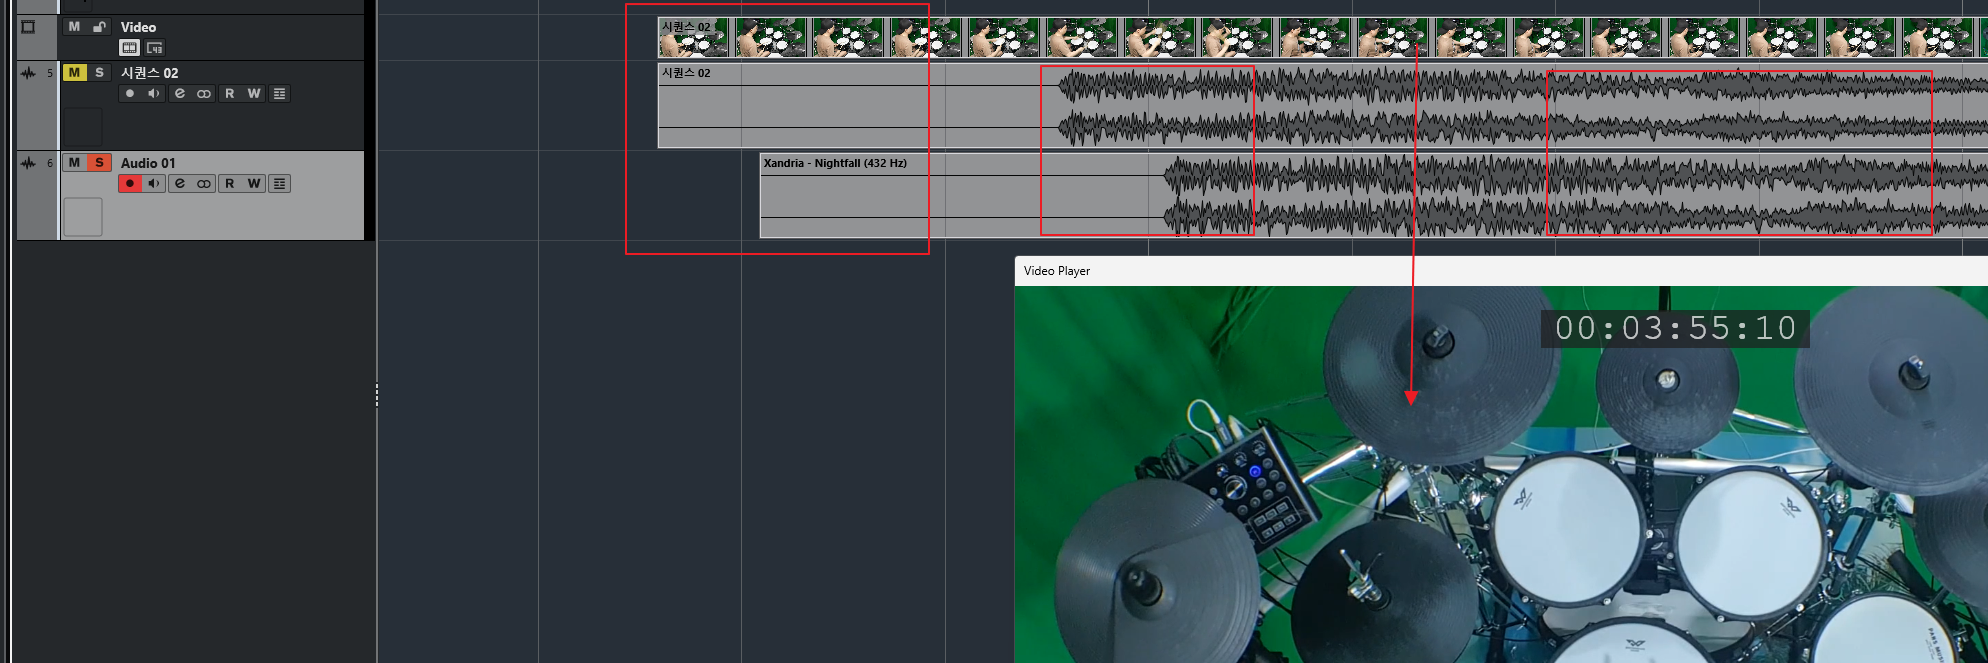This screenshot has width=1988, height=663.
Task: Select the Xandria - Nightfall (432 Hz) audio event
Action: [1374, 195]
